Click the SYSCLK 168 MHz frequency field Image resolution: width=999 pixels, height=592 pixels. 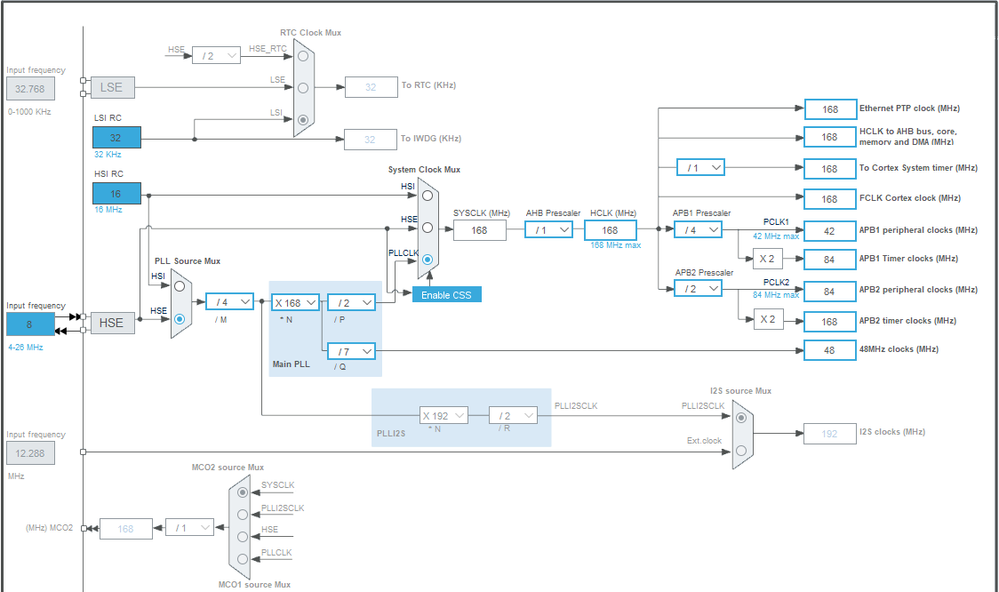[x=480, y=230]
